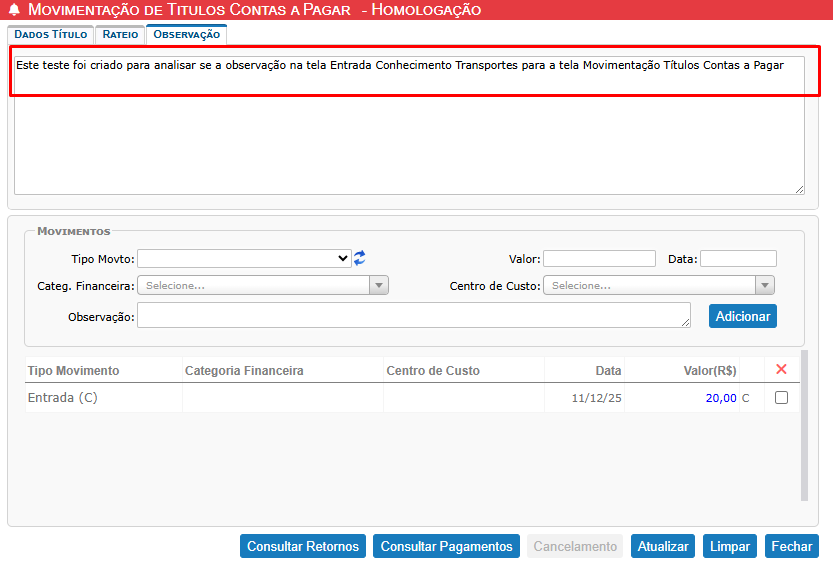
Task: Open the Centro de Custo dropdown
Action: pyautogui.click(x=659, y=285)
